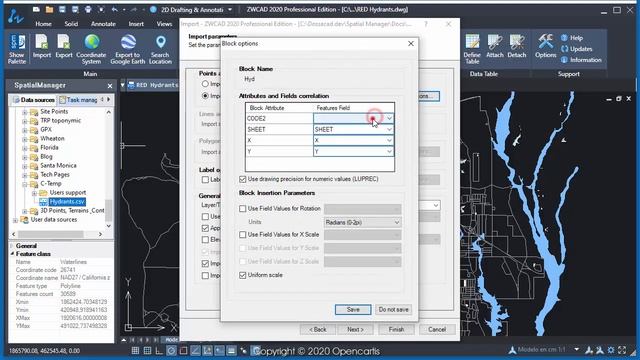Open the 2D Drafting workspace dropdown

230,9
